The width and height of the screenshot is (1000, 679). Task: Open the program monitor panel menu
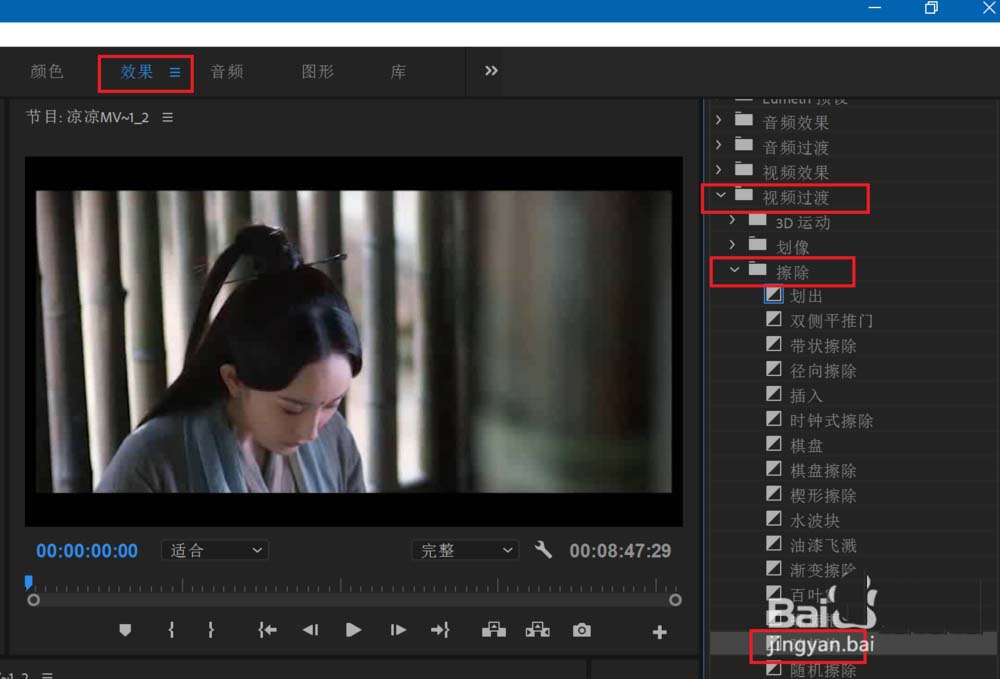pyautogui.click(x=167, y=117)
